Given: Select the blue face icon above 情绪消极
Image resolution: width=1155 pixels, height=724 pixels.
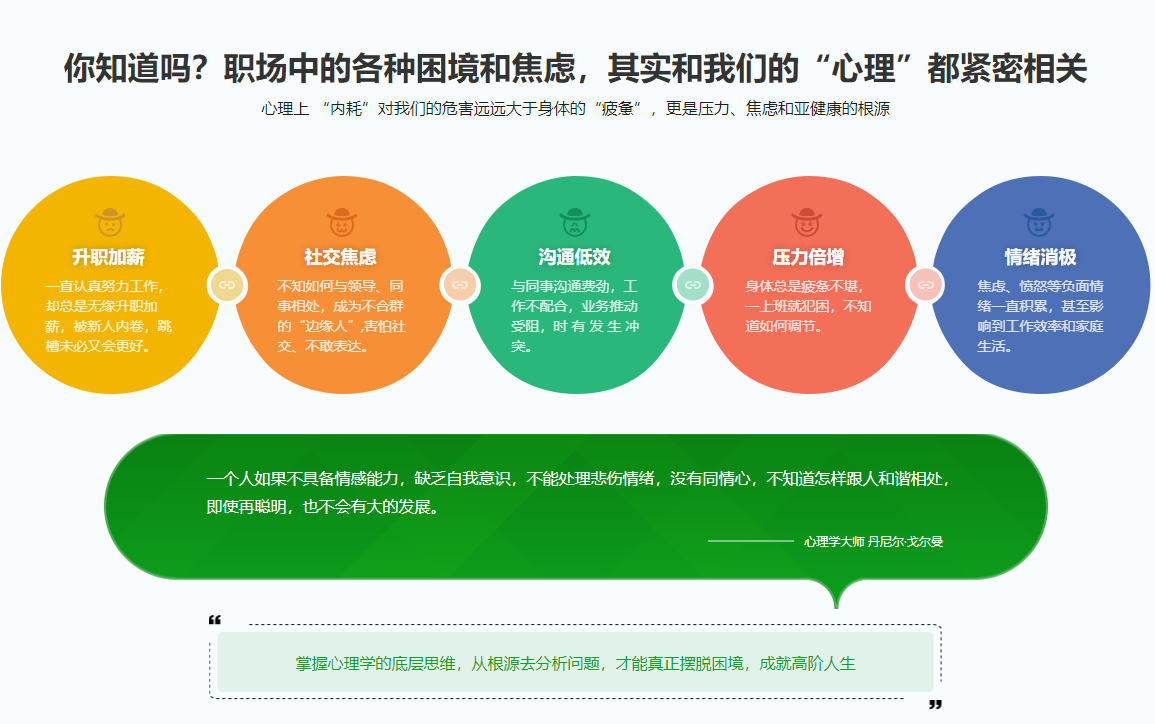Looking at the screenshot, I should (1040, 222).
